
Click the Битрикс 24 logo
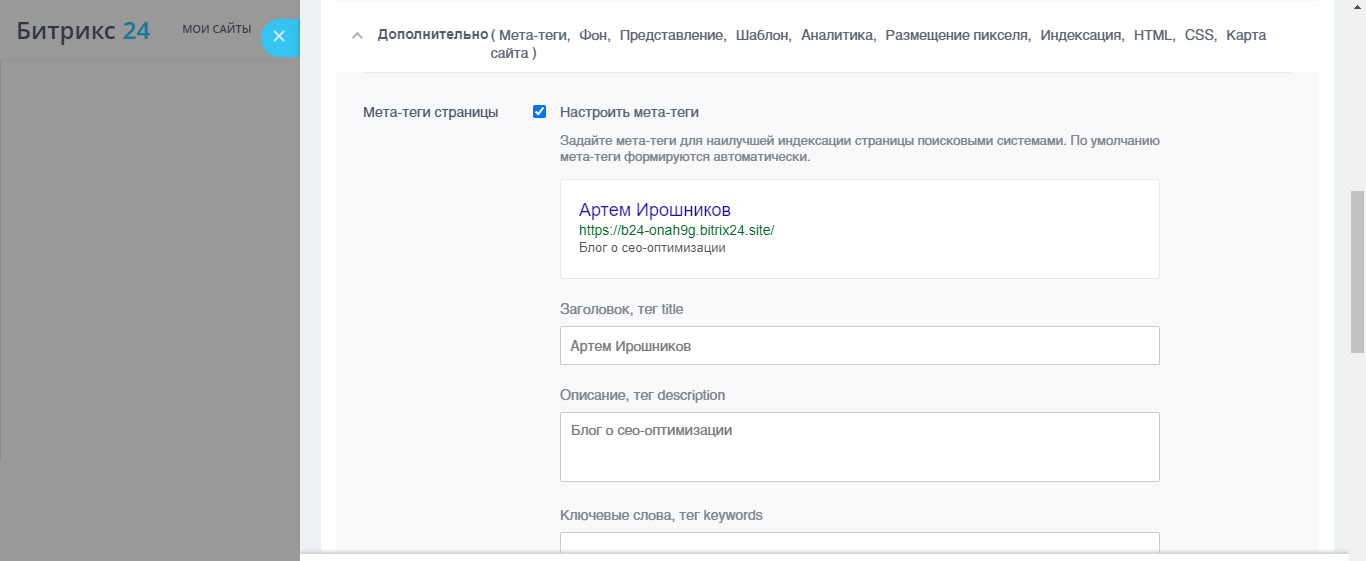coord(84,31)
